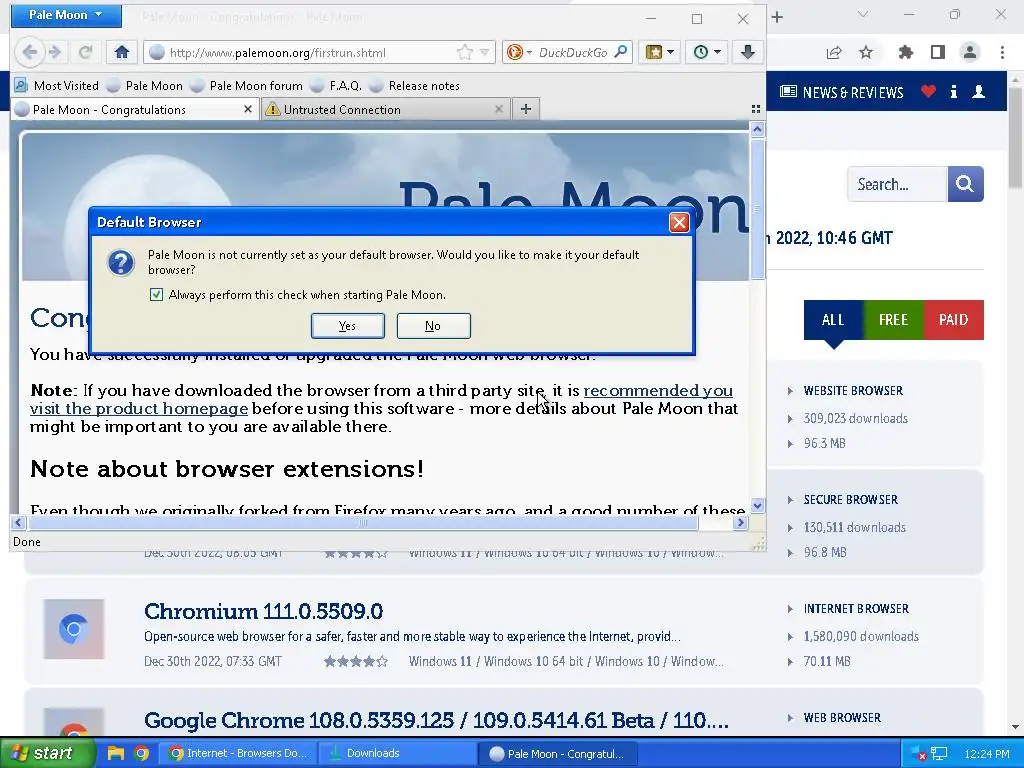1024x768 pixels.
Task: Open the Chromium 111.0.5509.0 title link
Action: 263,611
